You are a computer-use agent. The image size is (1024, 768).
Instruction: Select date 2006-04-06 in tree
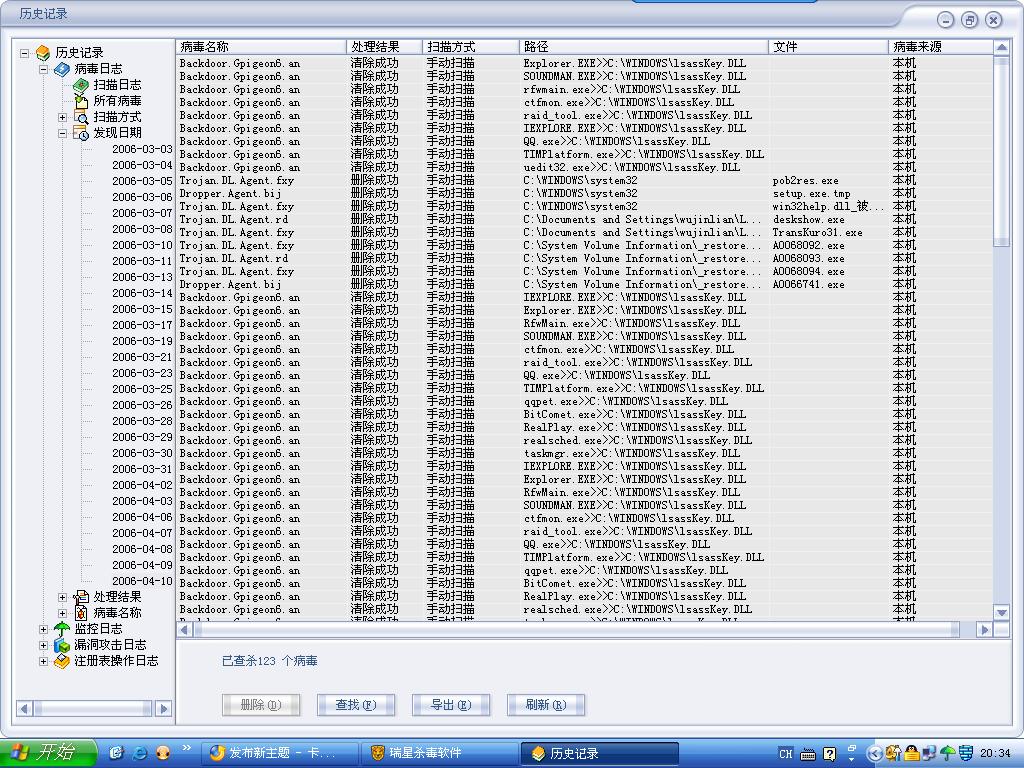tap(142, 517)
